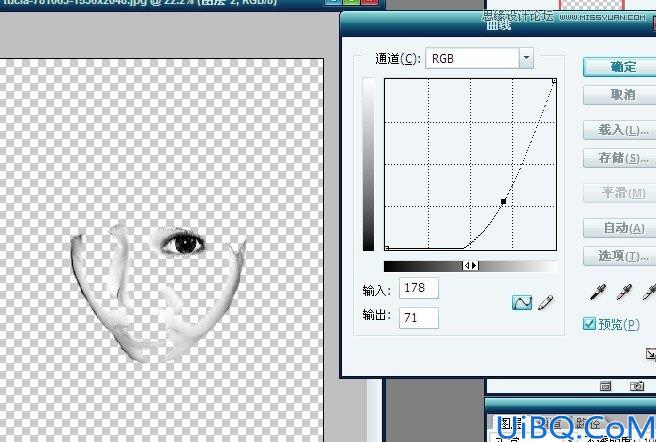Click the horizontal input gradient bar

click(x=470, y=266)
